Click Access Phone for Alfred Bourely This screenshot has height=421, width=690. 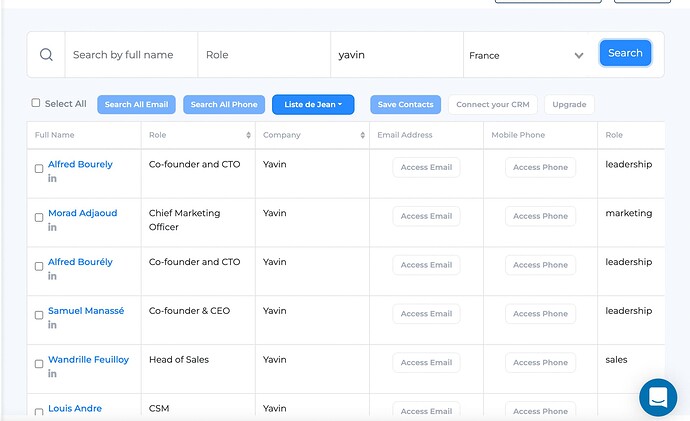(540, 167)
